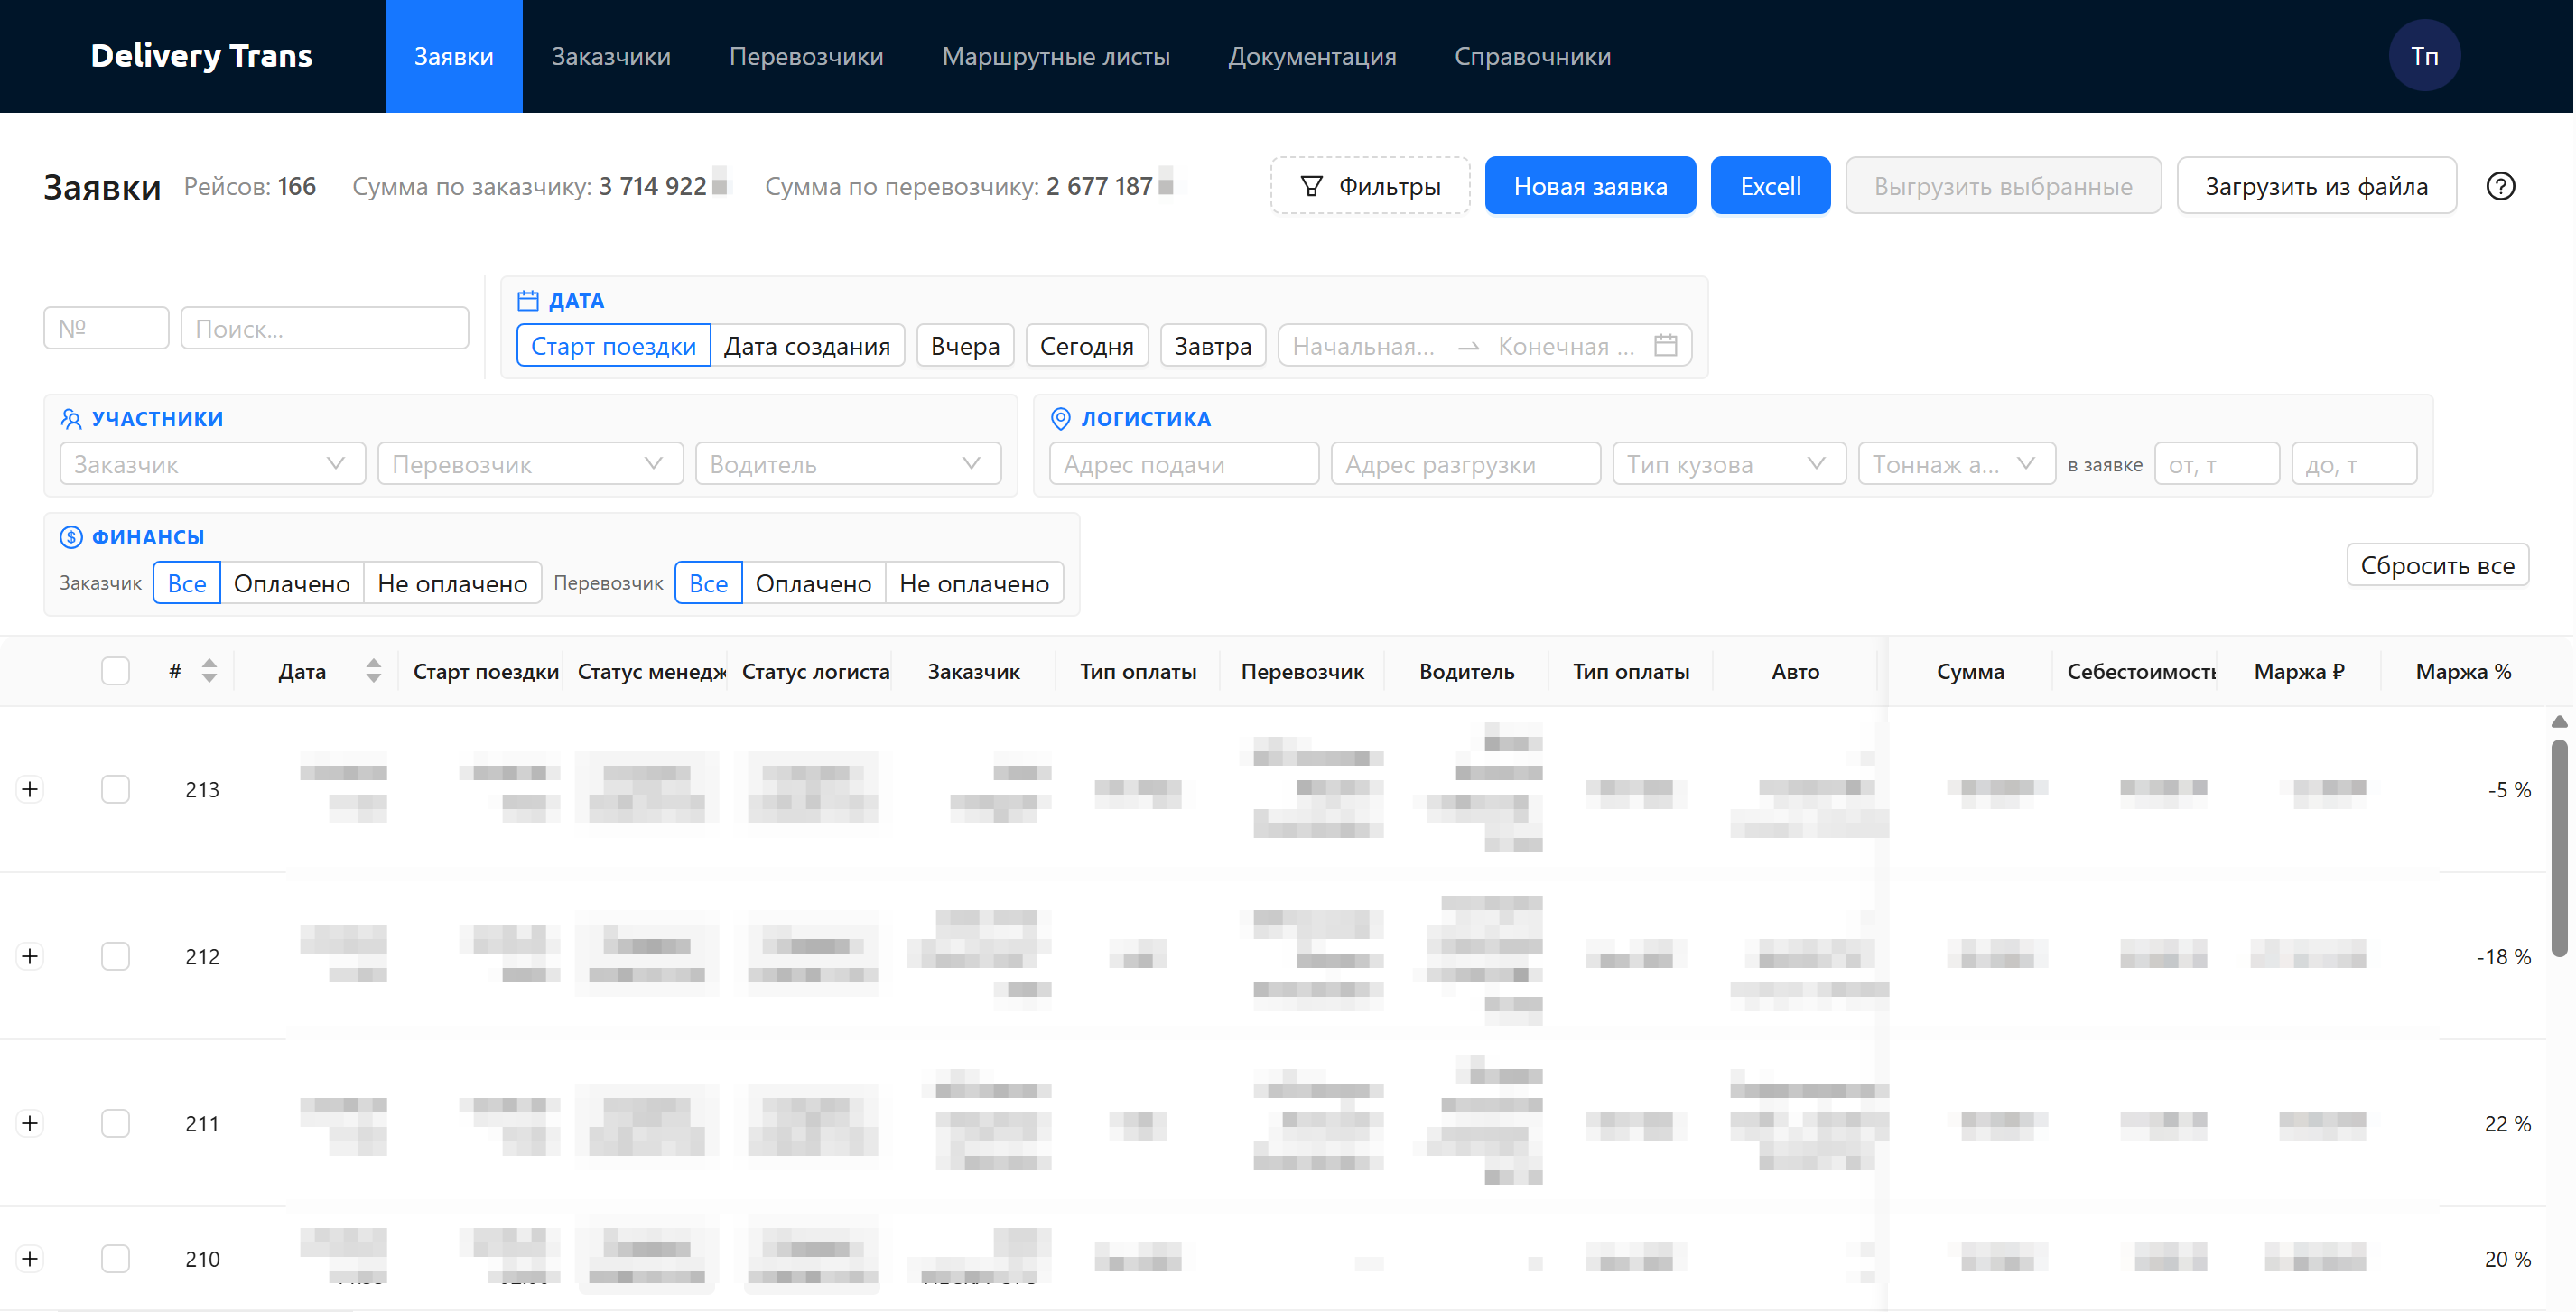2576x1312 pixels.
Task: Select all rows with header checkbox
Action: coord(115,671)
